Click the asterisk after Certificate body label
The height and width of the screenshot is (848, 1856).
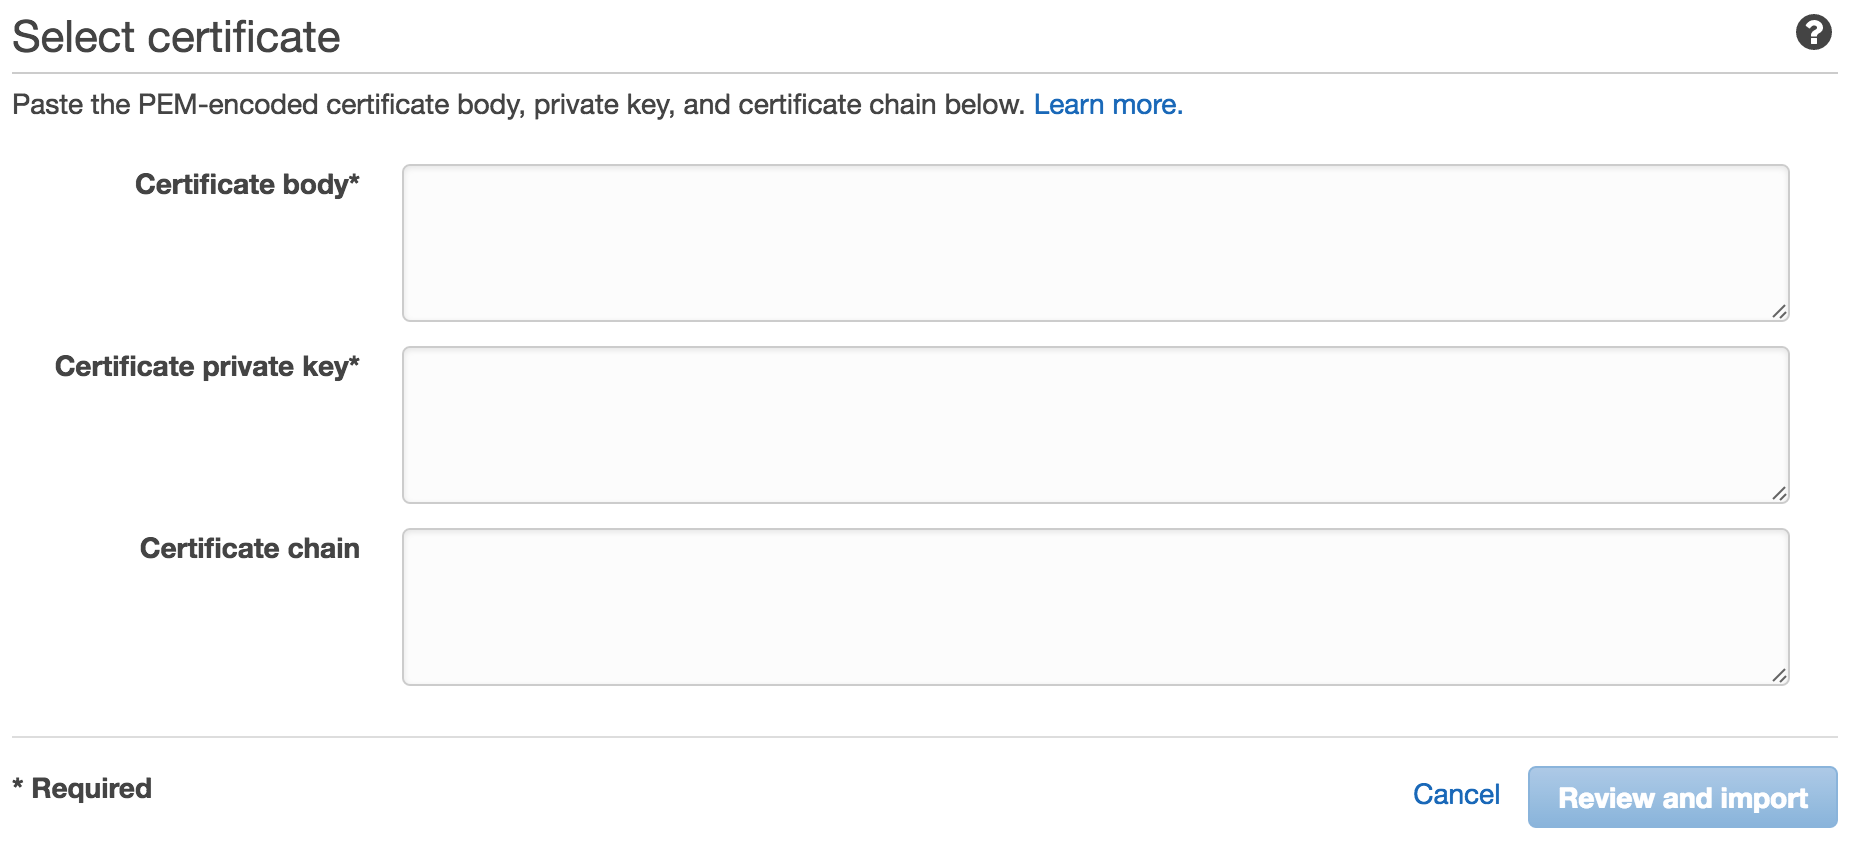[x=354, y=180]
